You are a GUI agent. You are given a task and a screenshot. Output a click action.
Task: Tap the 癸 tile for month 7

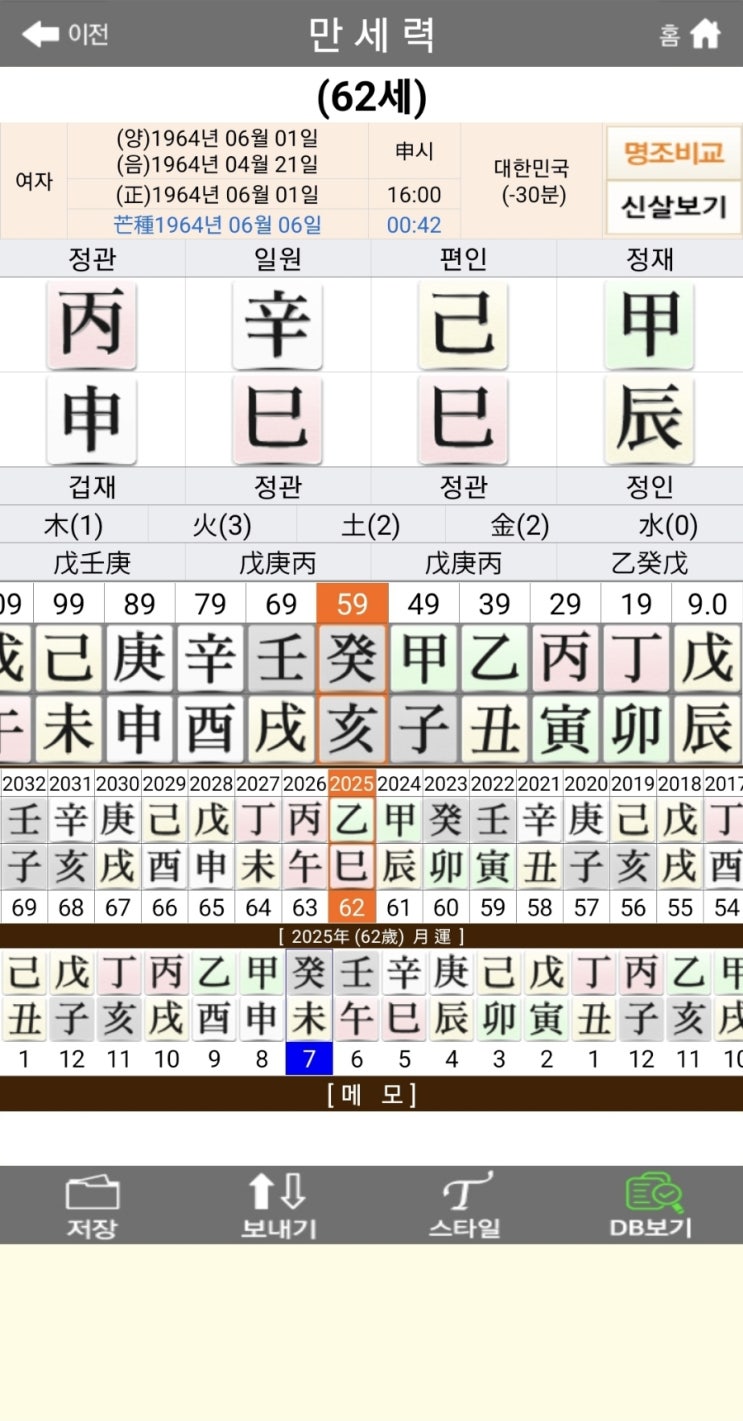[x=308, y=972]
